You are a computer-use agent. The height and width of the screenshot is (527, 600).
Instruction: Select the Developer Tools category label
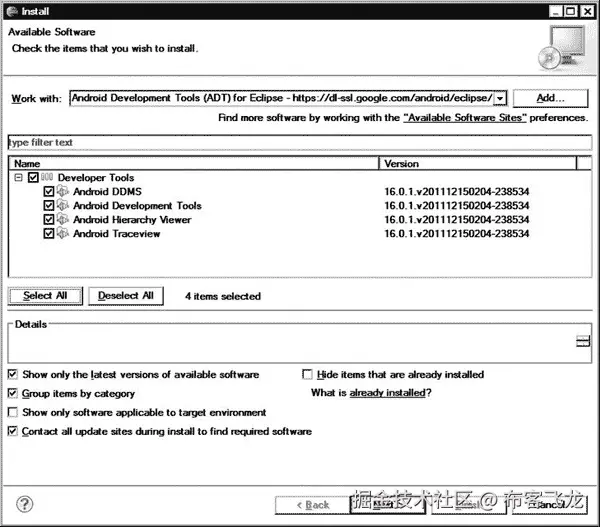96,177
